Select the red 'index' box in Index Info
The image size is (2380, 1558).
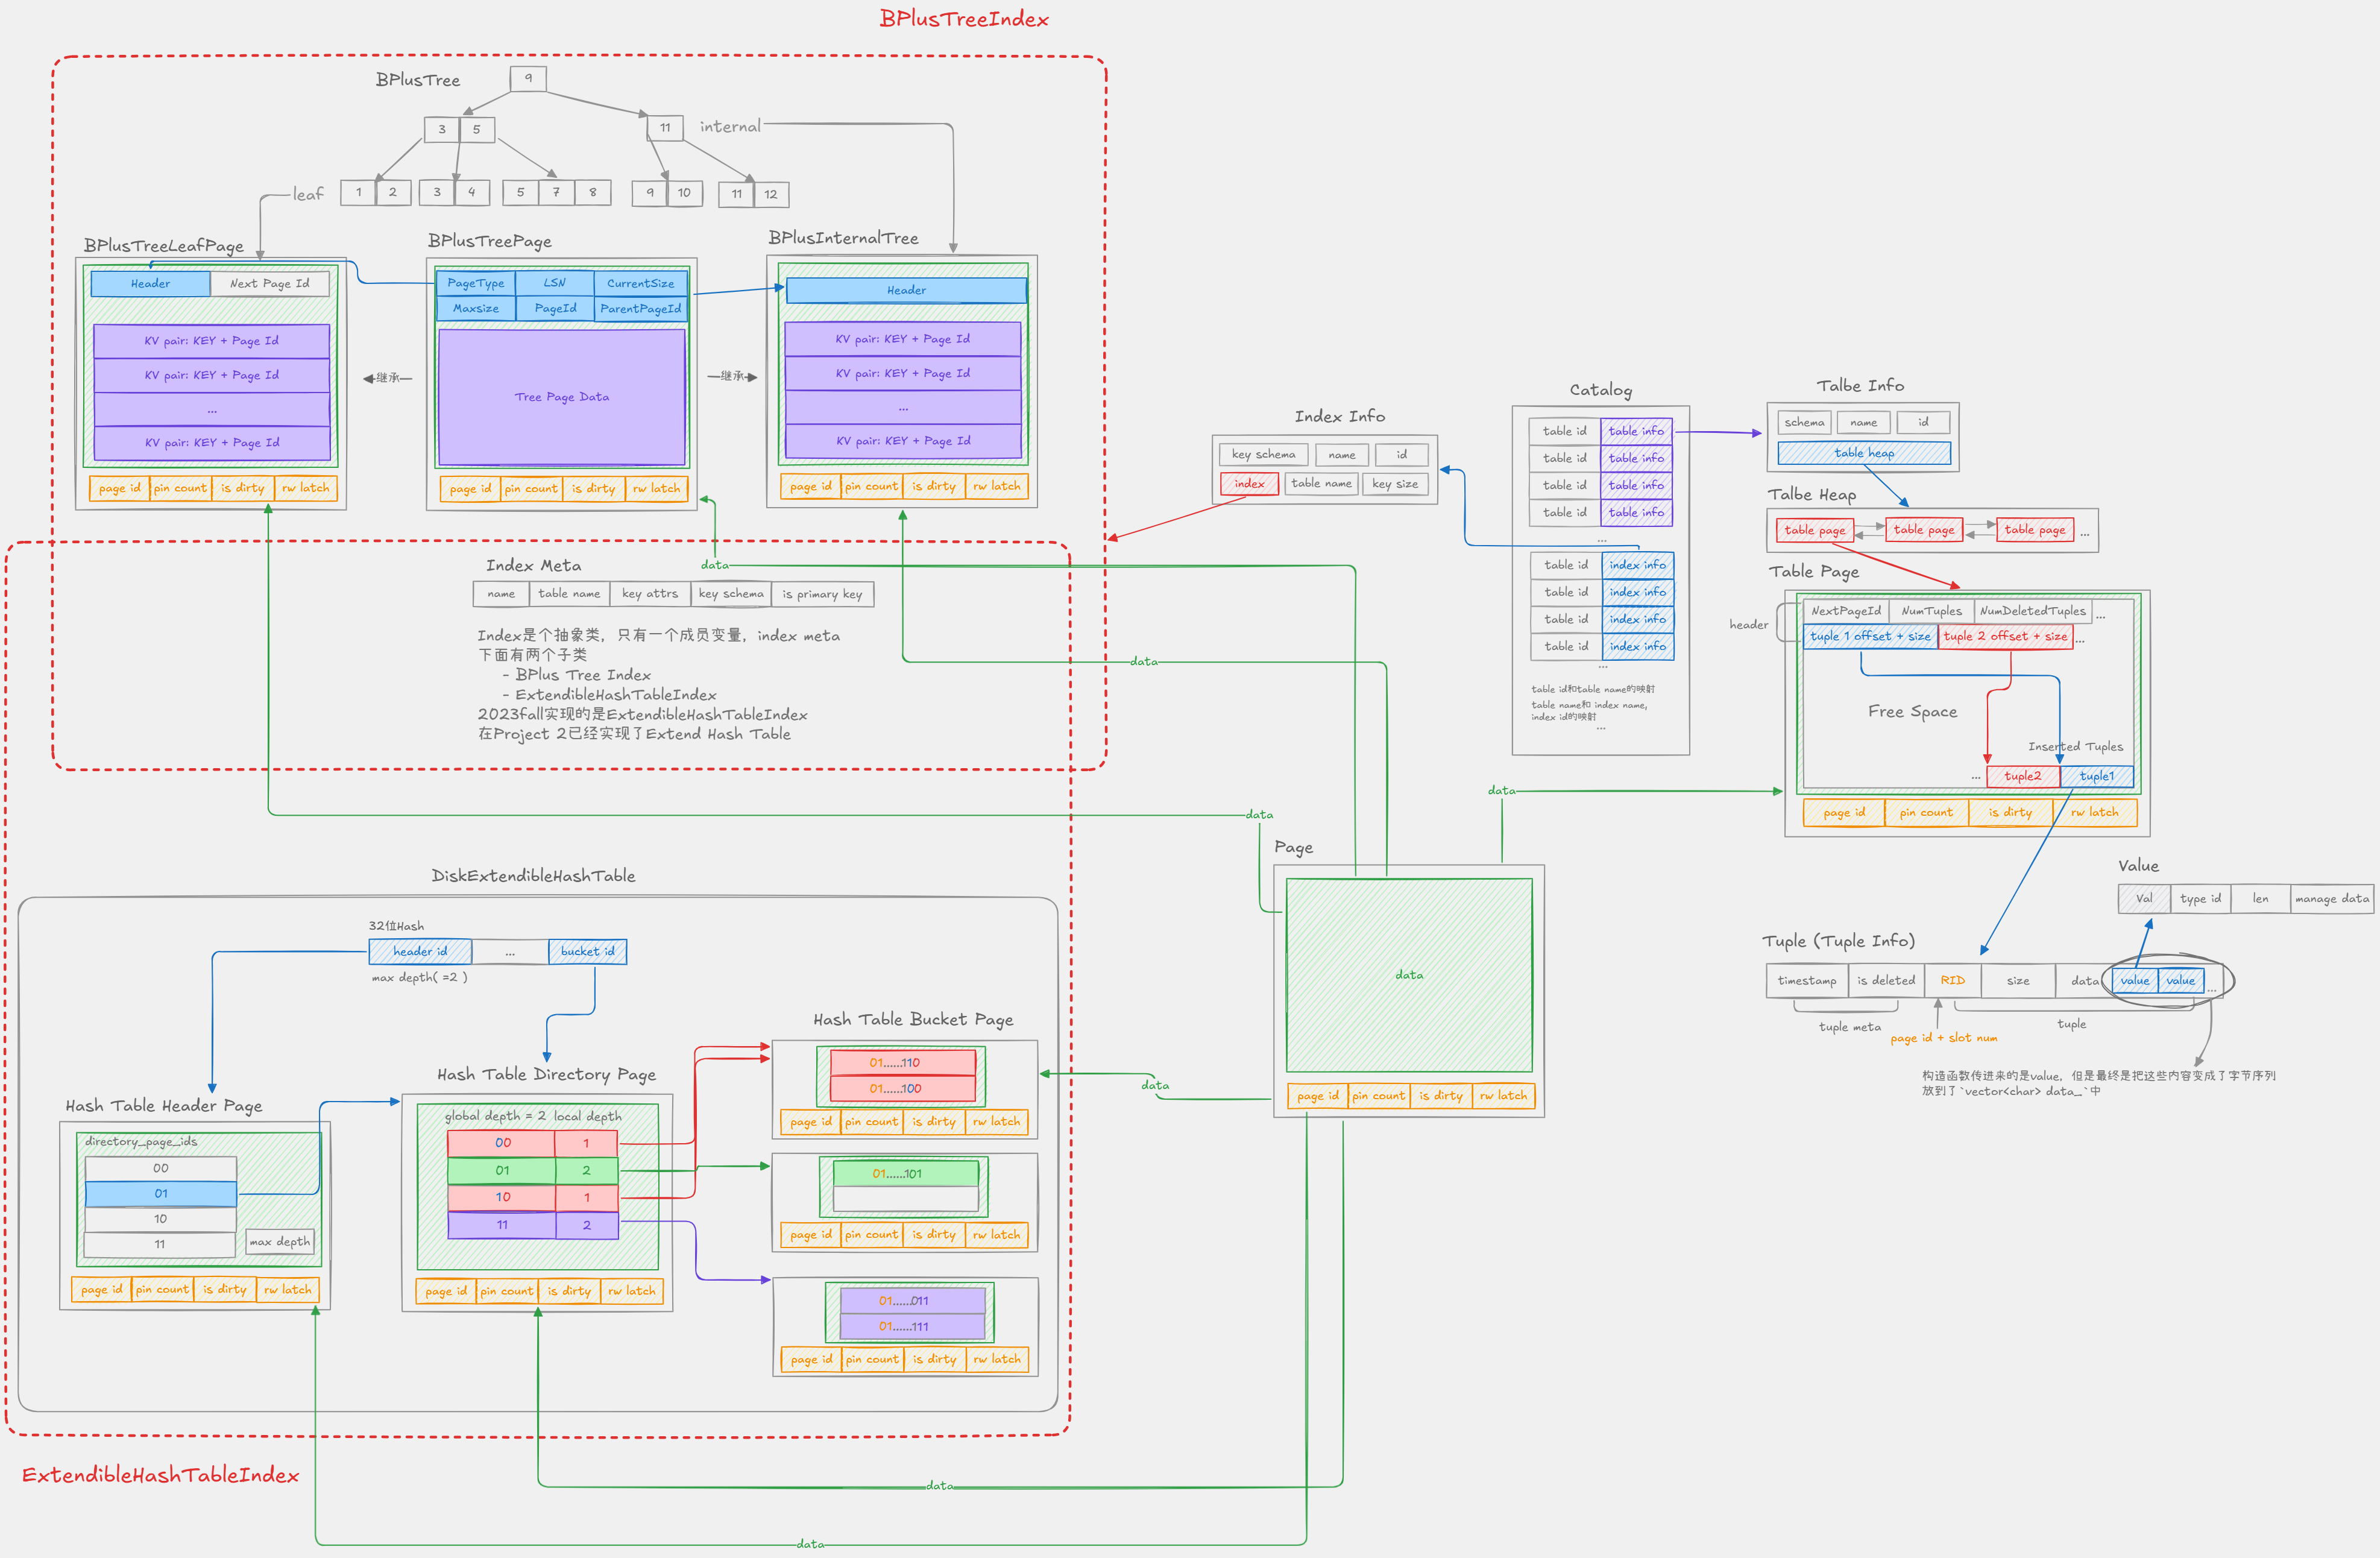pyautogui.click(x=1248, y=484)
